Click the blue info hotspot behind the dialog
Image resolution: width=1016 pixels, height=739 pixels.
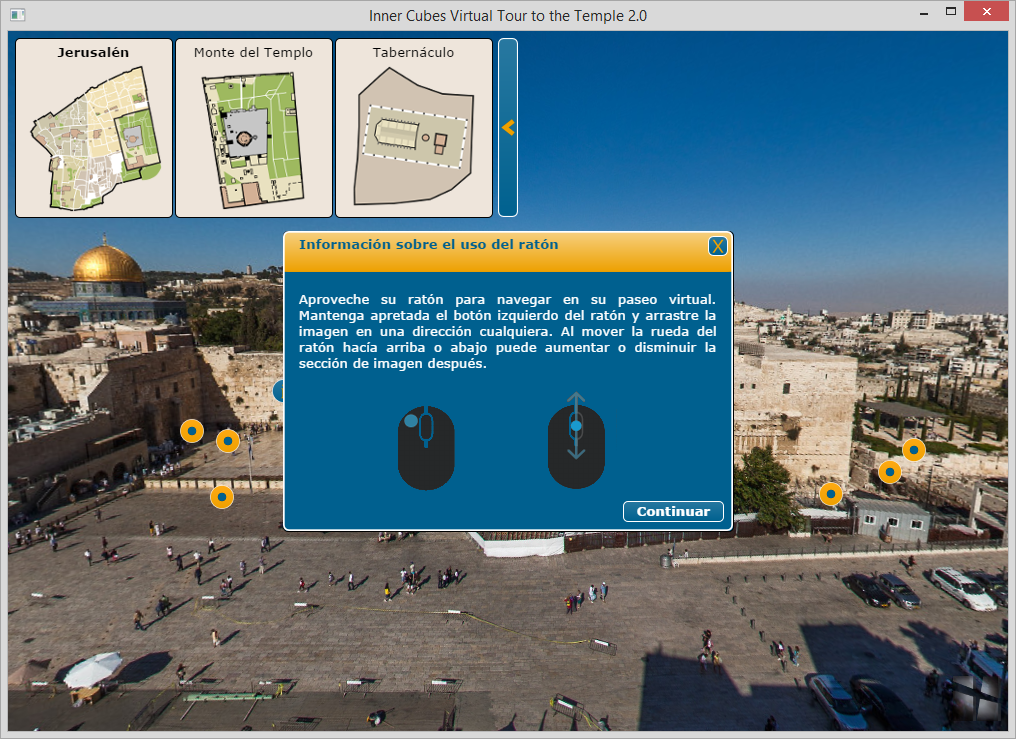(x=278, y=391)
